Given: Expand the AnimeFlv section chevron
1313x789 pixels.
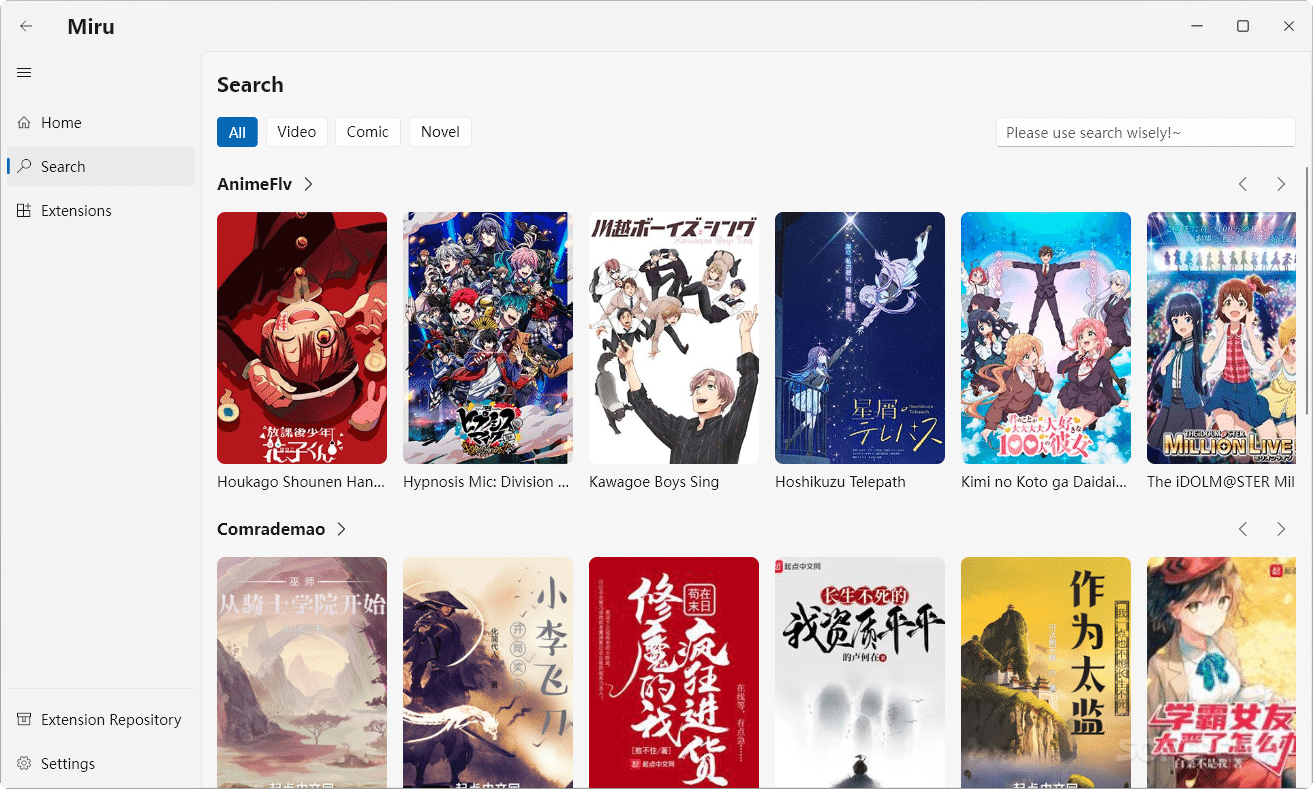Looking at the screenshot, I should click(x=308, y=184).
